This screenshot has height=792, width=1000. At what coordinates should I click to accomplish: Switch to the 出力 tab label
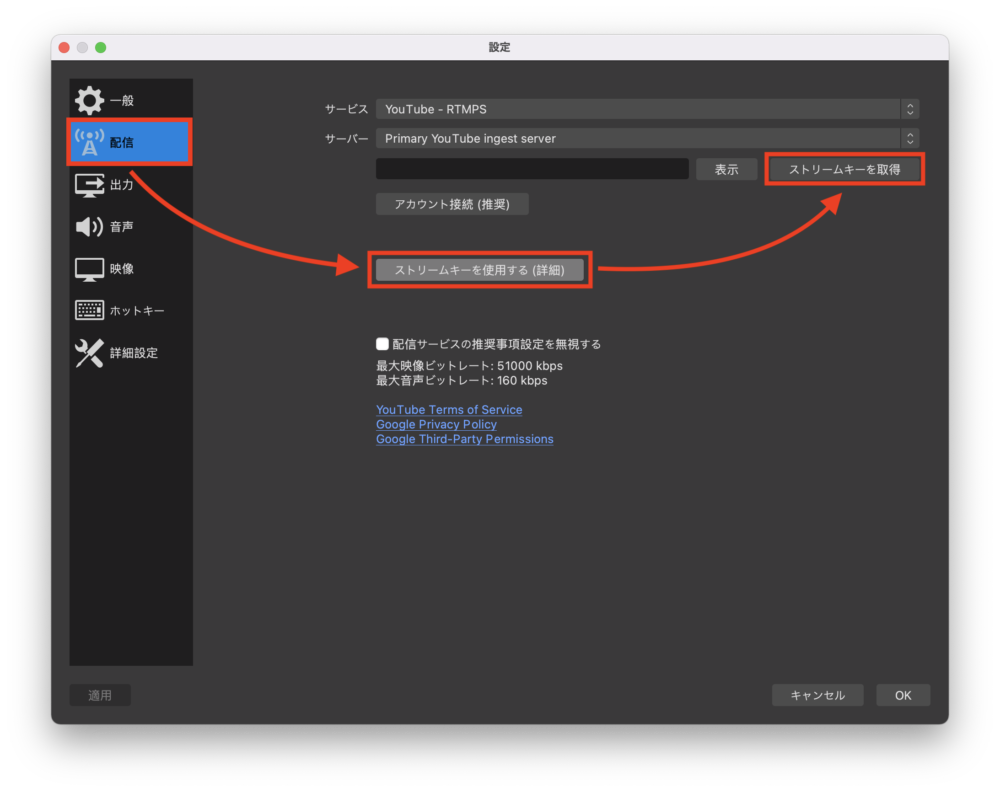[x=122, y=185]
